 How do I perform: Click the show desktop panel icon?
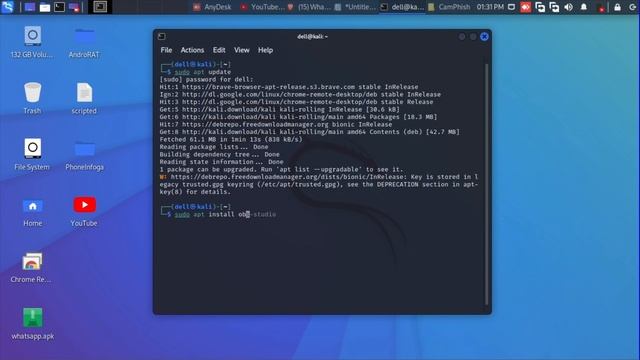(x=30, y=7)
